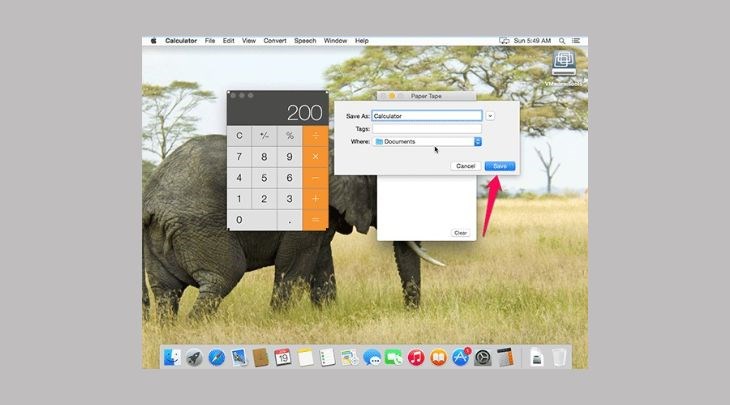This screenshot has width=730, height=405.
Task: Open Safari compass icon in dock
Action: click(216, 358)
